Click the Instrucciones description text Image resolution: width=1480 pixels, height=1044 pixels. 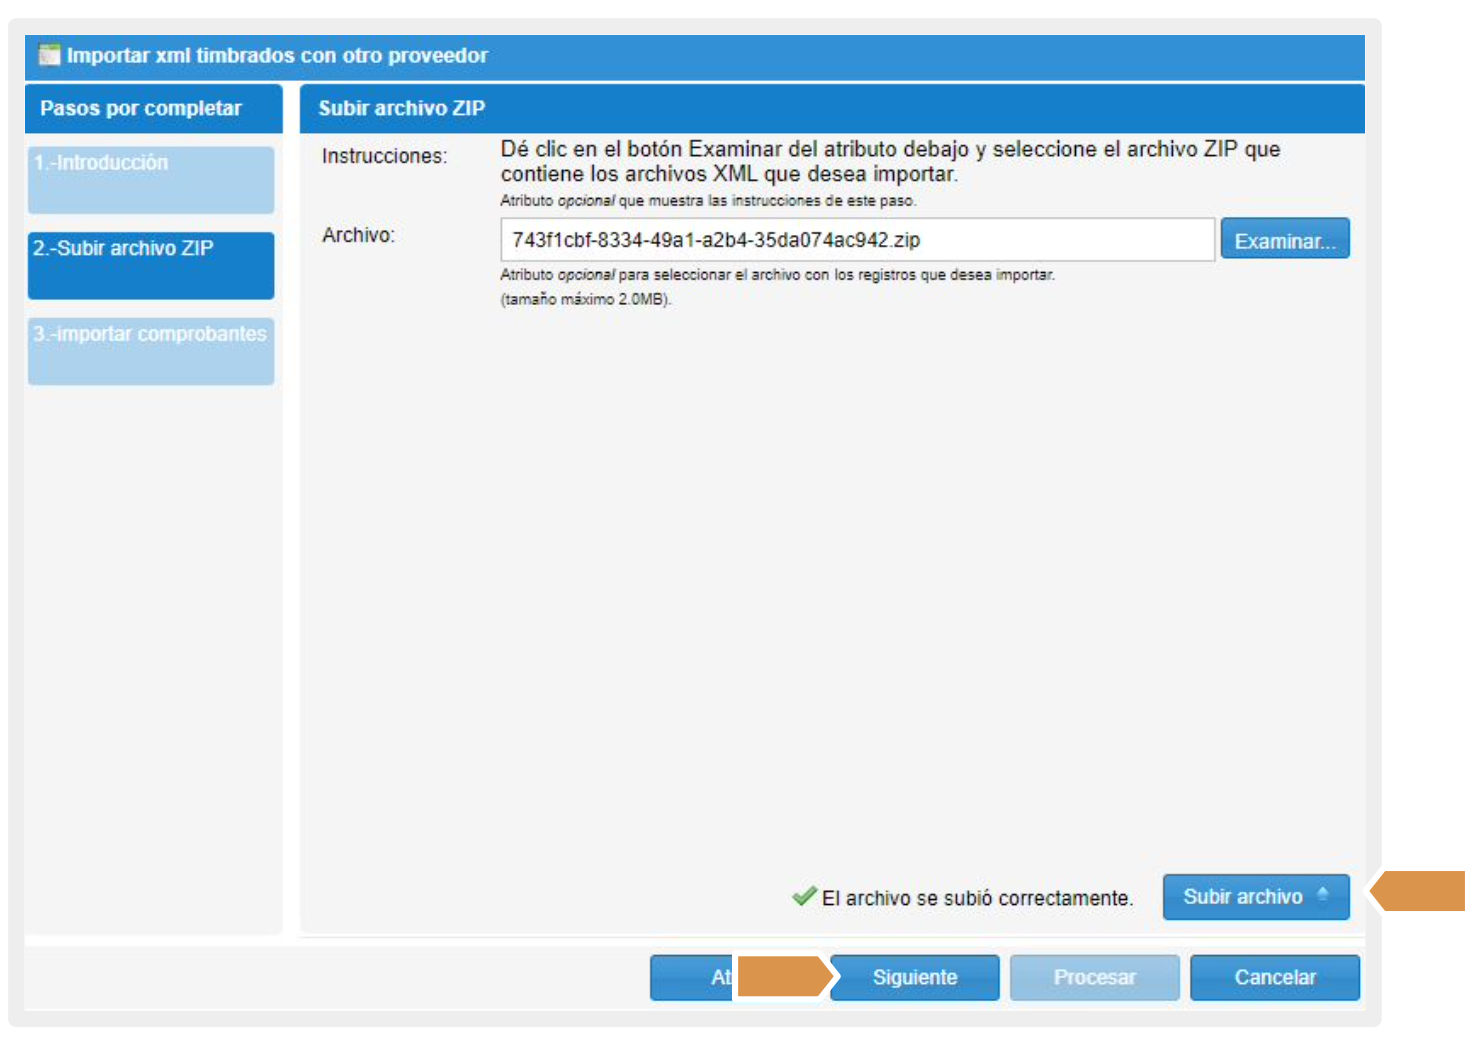[890, 161]
